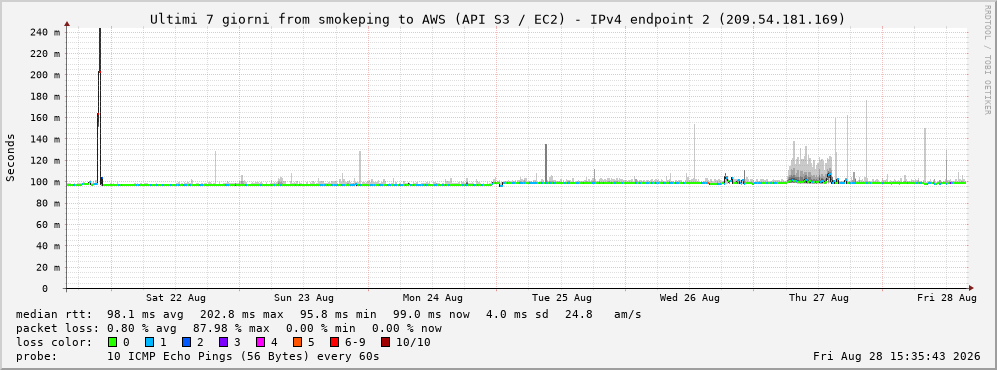This screenshot has height=370, width=997.
Task: Click the light blue loss color 1 swatch
Action: [x=149, y=343]
